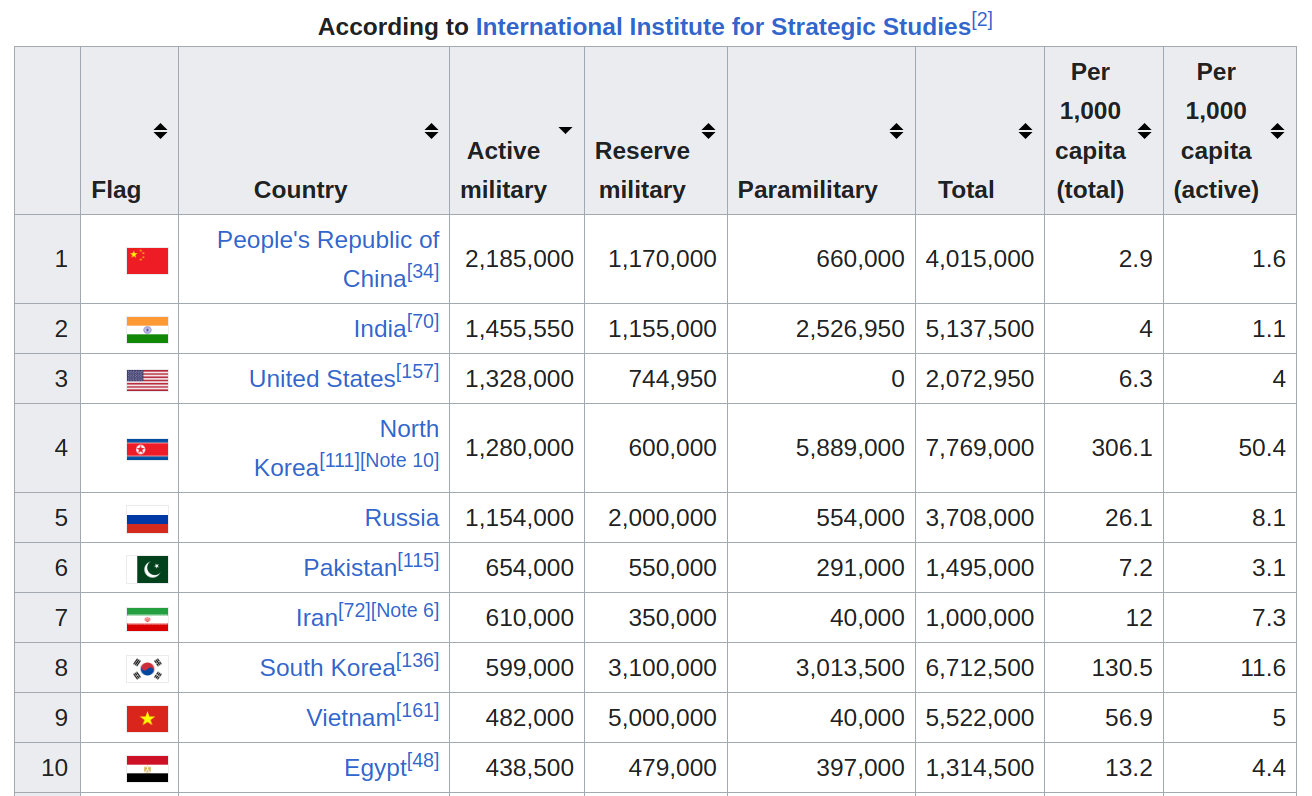Select China's active military value 2,185,000
The height and width of the screenshot is (796, 1312).
pyautogui.click(x=520, y=259)
